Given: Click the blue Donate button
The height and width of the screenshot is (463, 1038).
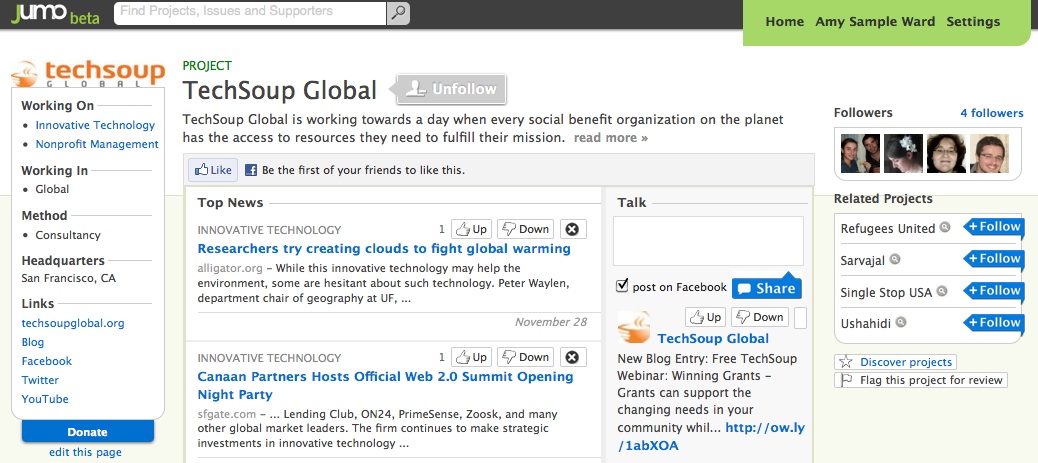Looking at the screenshot, I should click(x=87, y=432).
